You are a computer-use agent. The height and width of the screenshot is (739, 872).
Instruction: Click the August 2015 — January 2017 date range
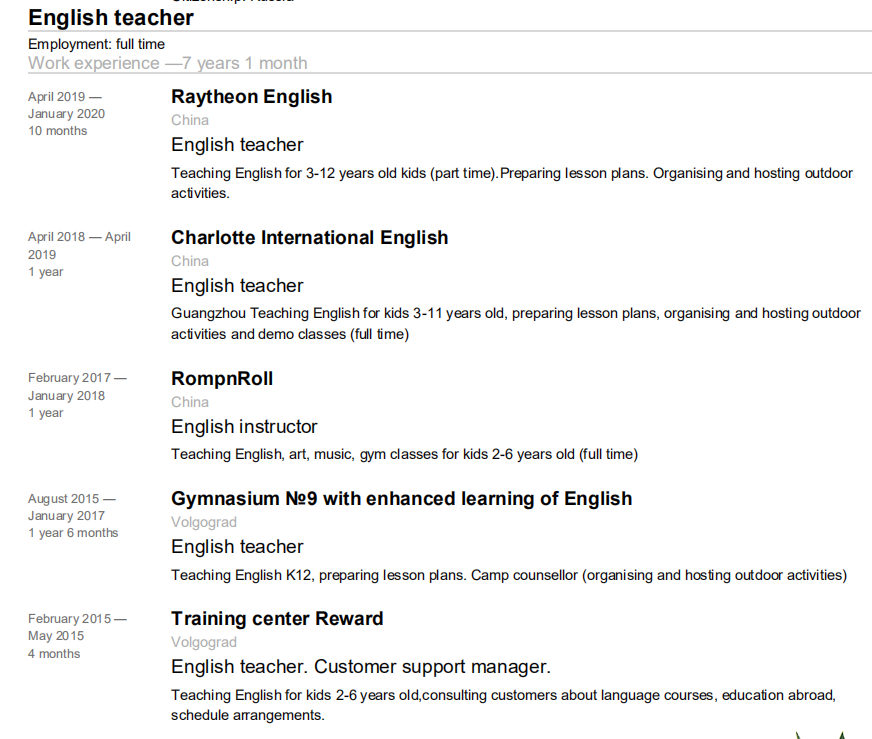pyautogui.click(x=71, y=507)
